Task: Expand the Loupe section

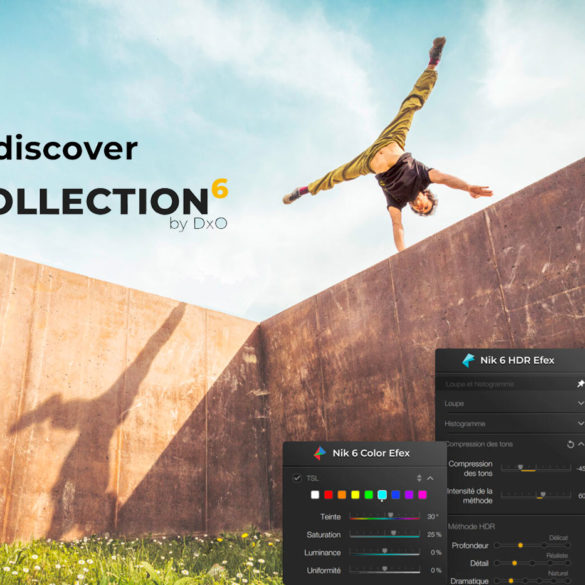Action: 581,404
